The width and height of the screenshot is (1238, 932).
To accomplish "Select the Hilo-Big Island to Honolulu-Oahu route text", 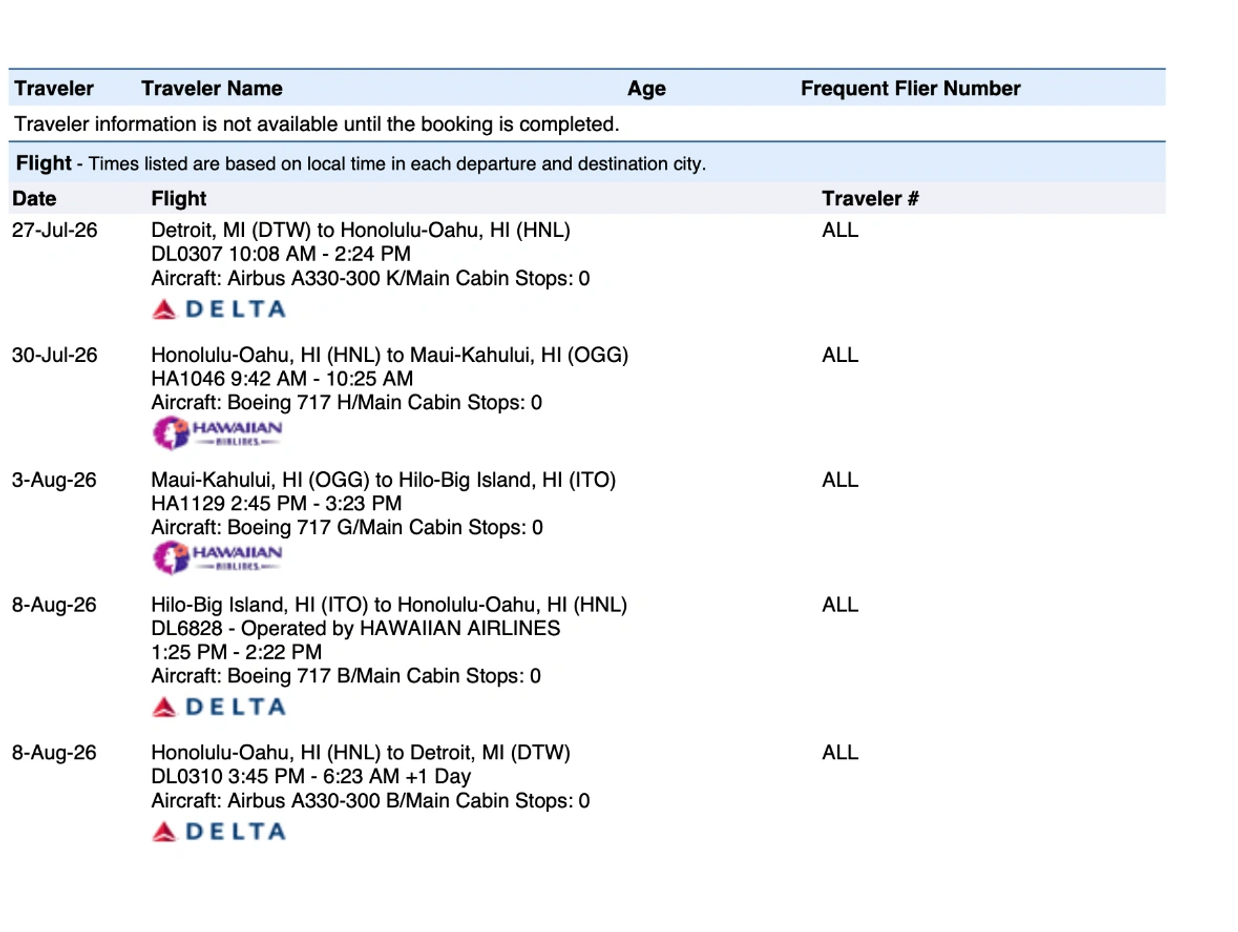I will click(388, 605).
